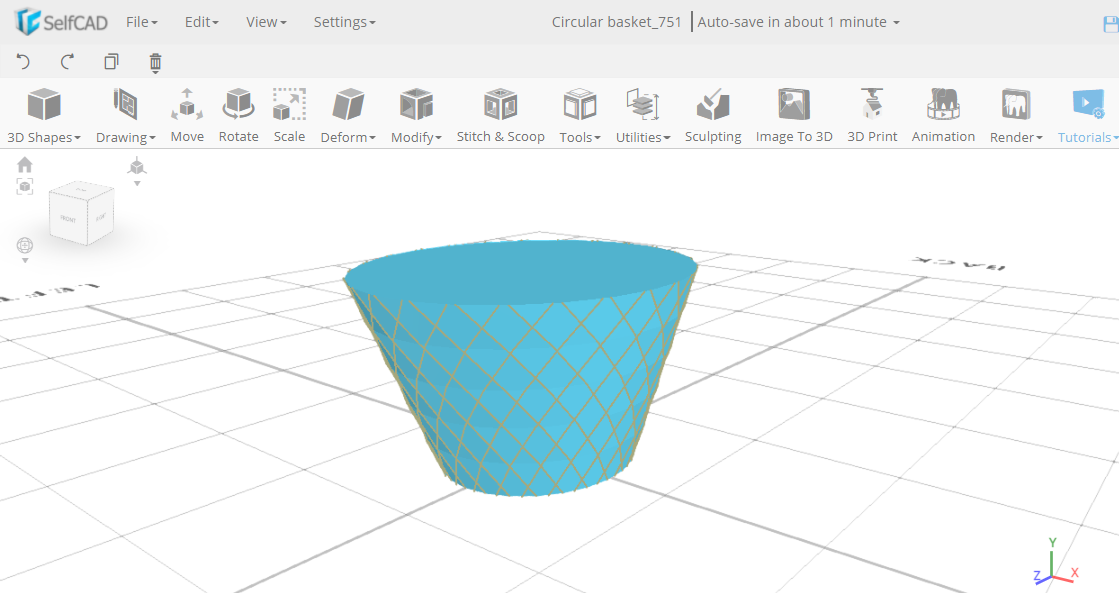Screen dimensions: 1119x593
Task: Open the Drawing tools
Action: point(126,104)
